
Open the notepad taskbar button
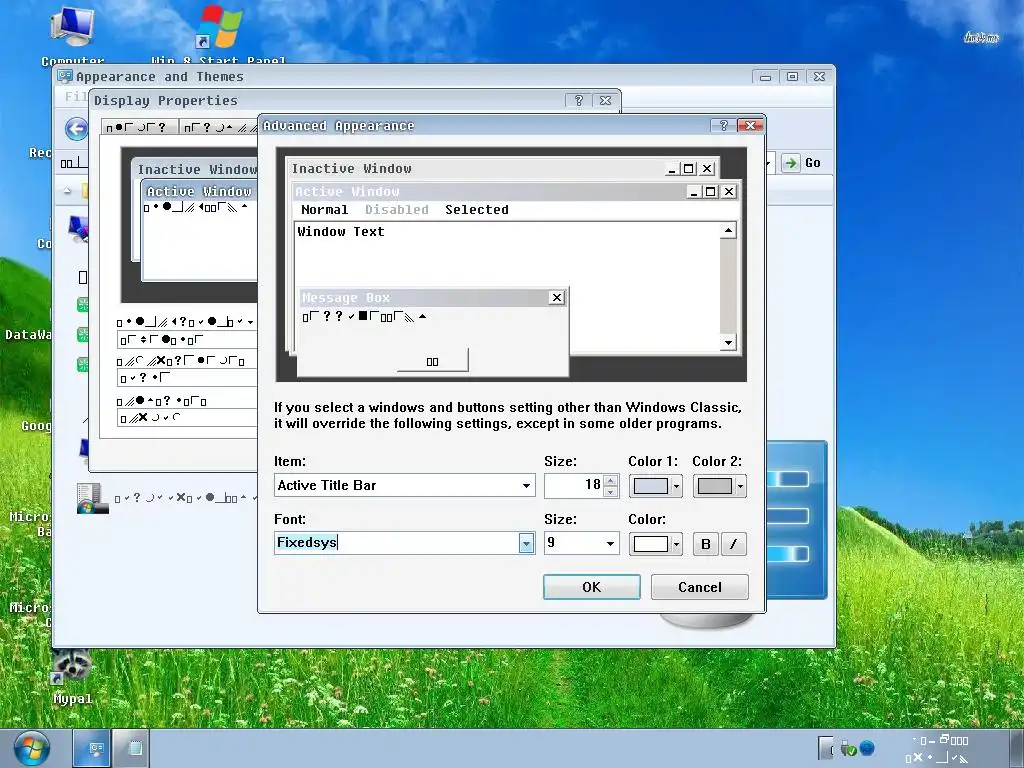click(133, 748)
